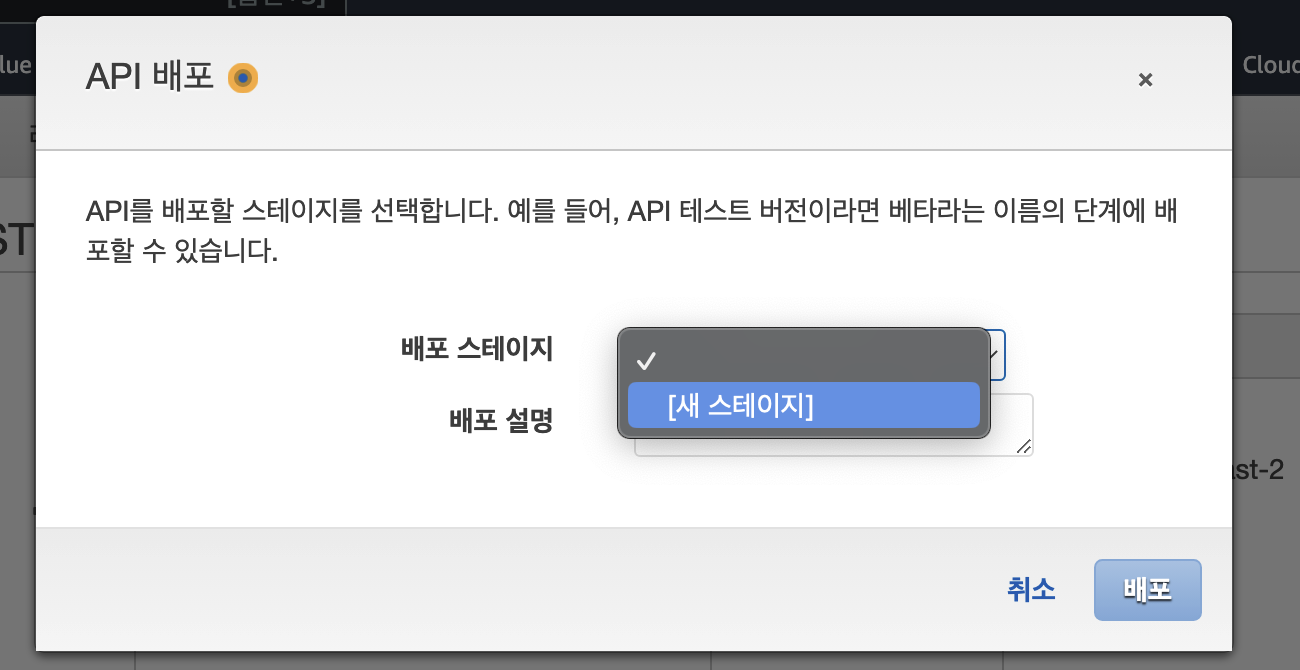
Task: Open the 배포 스테이지 dropdown arrow
Action: (995, 354)
